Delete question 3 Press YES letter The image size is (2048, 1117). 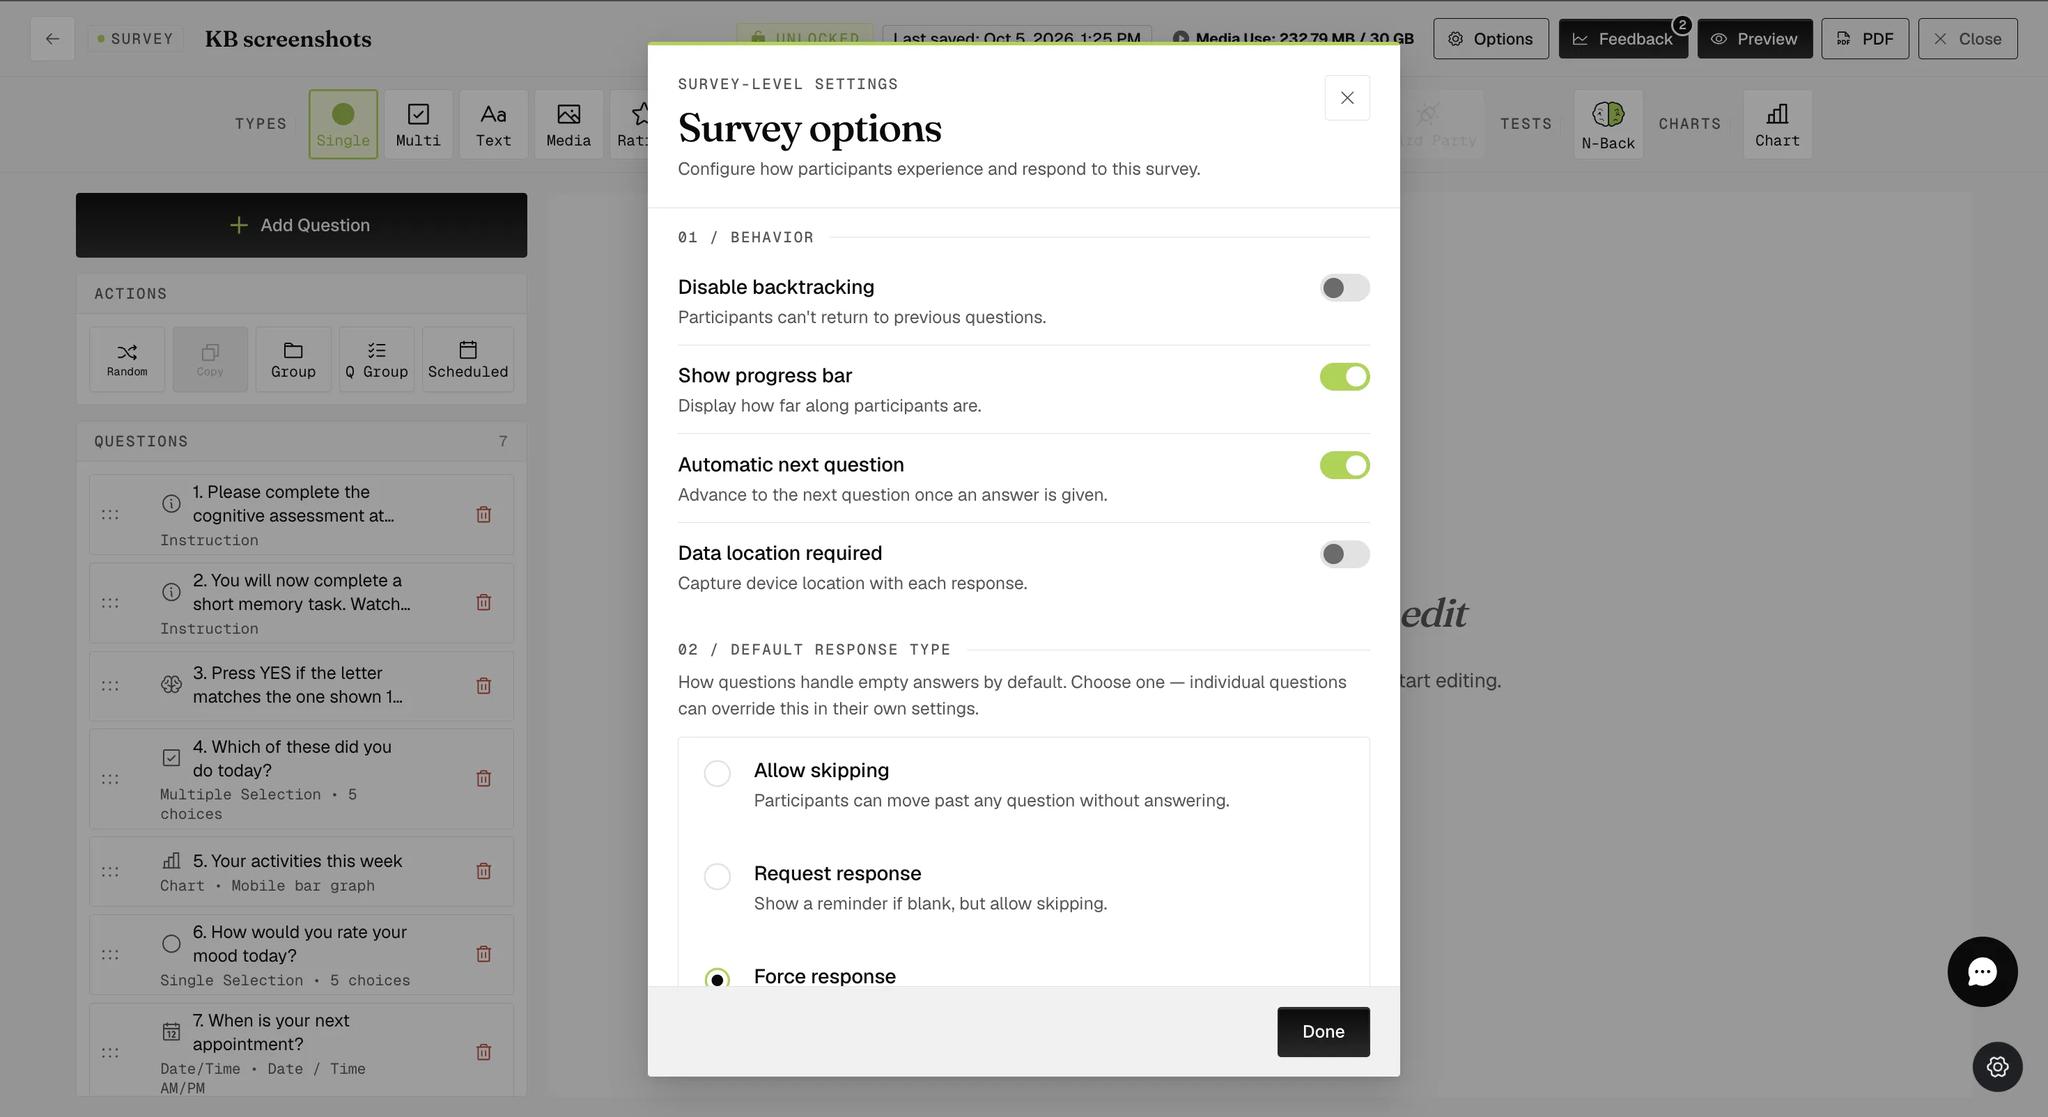click(x=483, y=686)
